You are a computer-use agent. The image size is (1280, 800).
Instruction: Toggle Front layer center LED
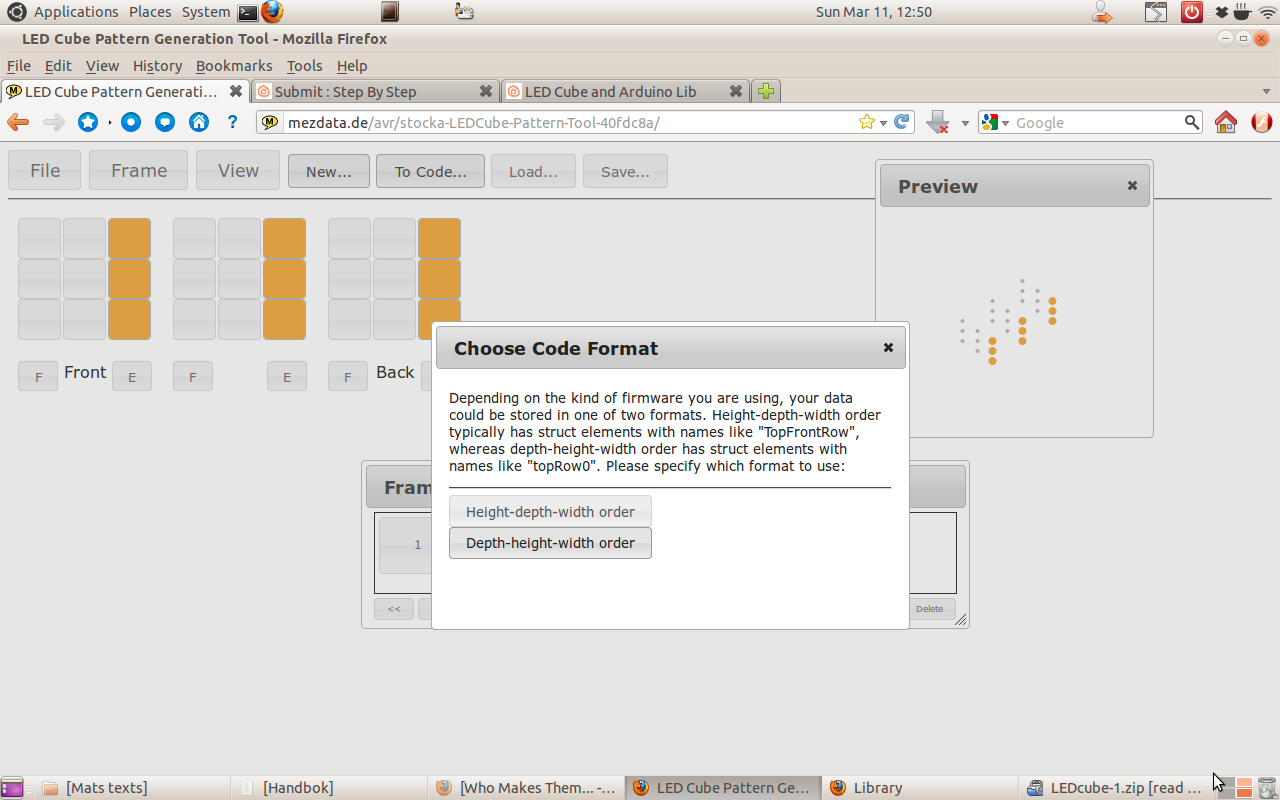[x=84, y=279]
